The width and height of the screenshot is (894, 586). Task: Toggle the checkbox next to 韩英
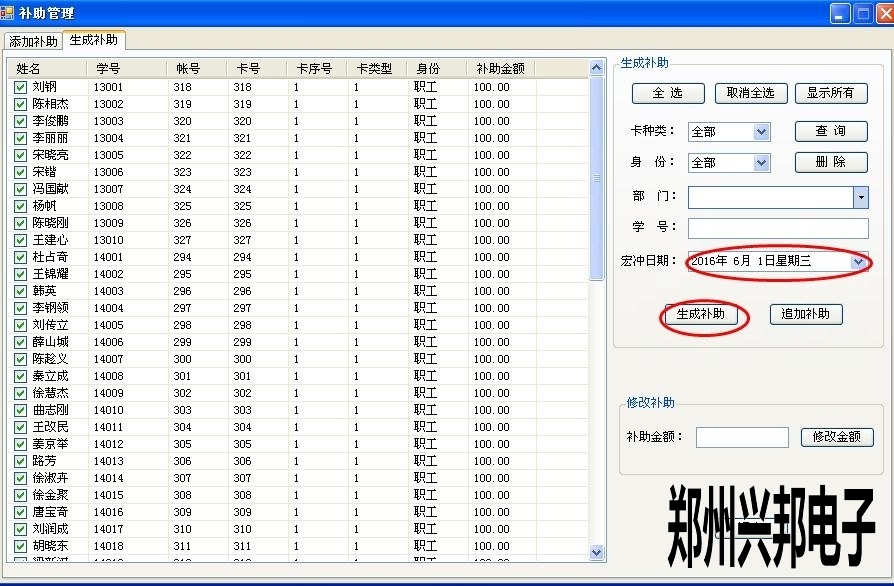(21, 291)
